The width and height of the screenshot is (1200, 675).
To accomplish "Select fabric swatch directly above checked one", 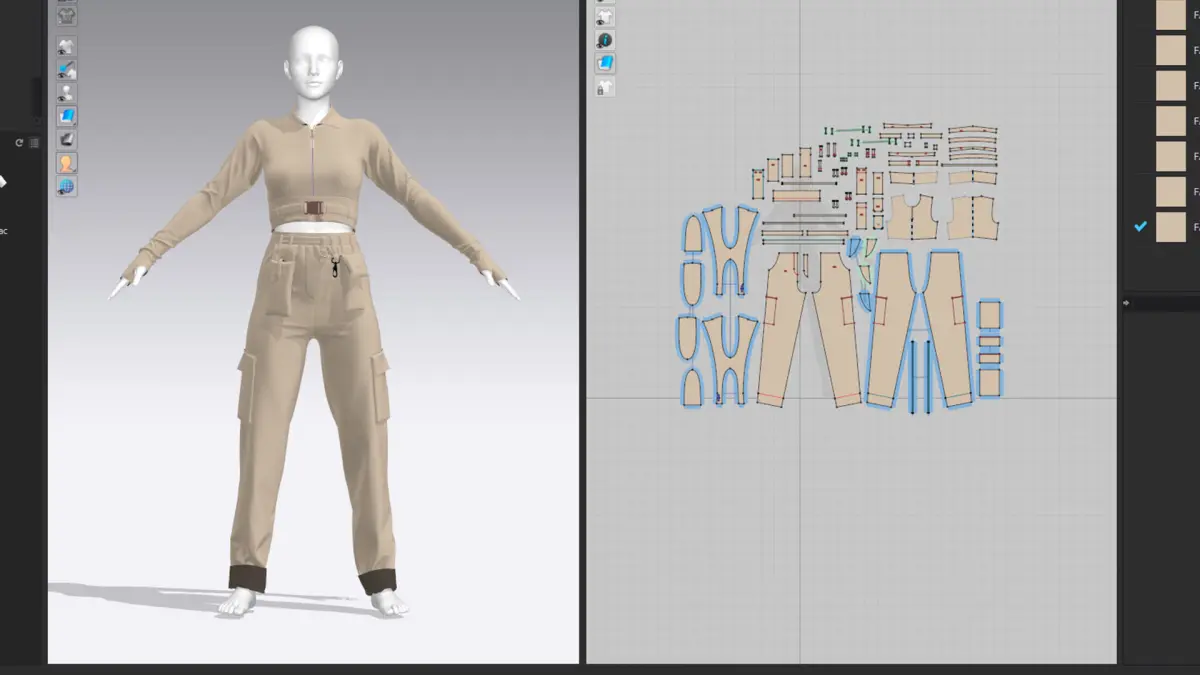I will (1171, 192).
